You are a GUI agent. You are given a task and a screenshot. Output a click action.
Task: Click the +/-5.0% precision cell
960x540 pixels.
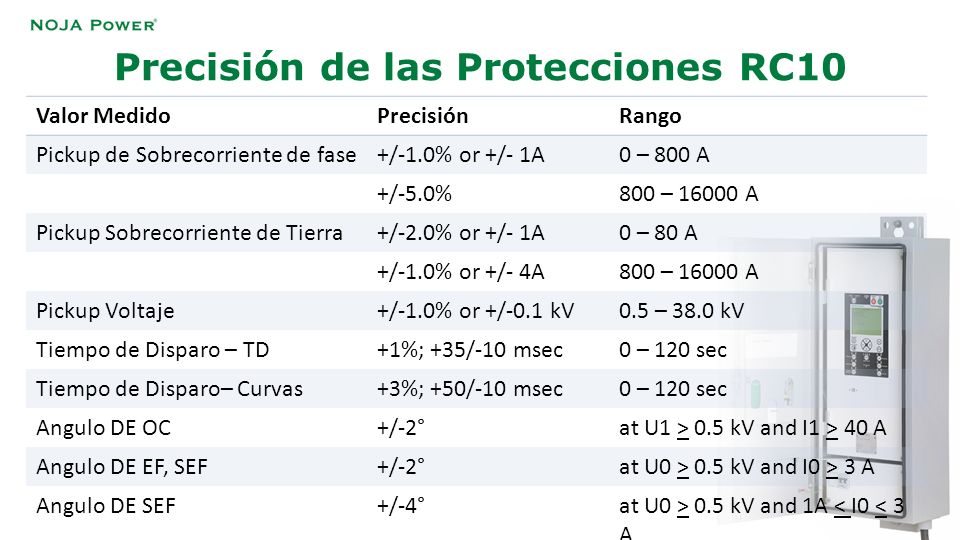414,194
